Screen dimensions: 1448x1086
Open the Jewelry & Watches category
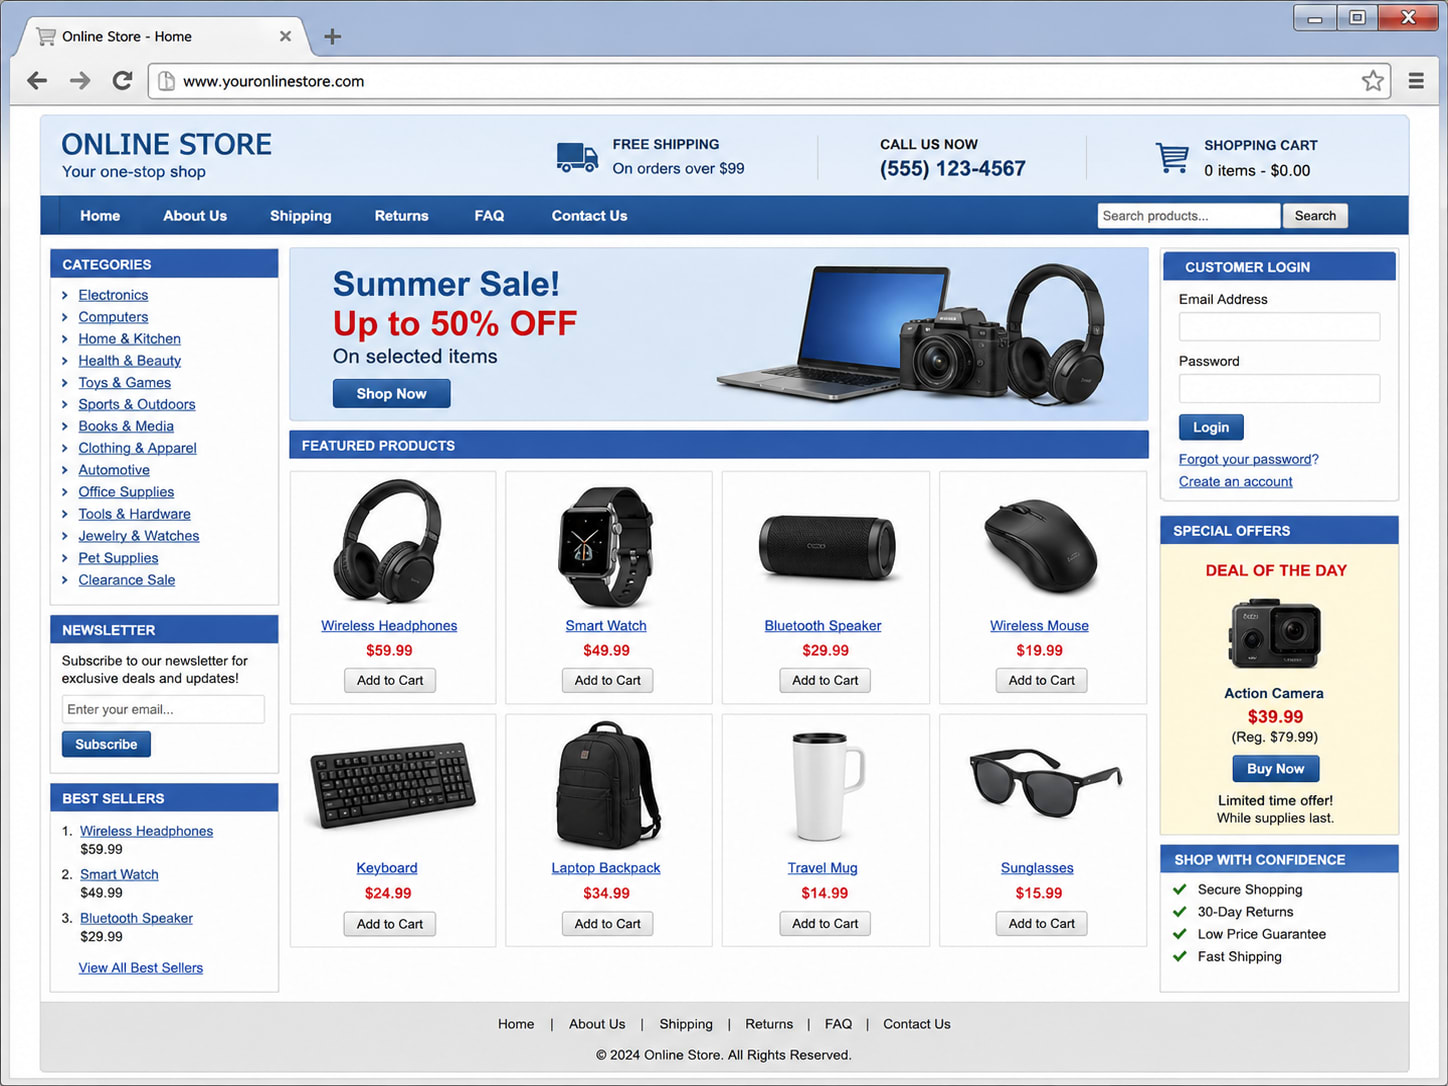[x=138, y=536]
